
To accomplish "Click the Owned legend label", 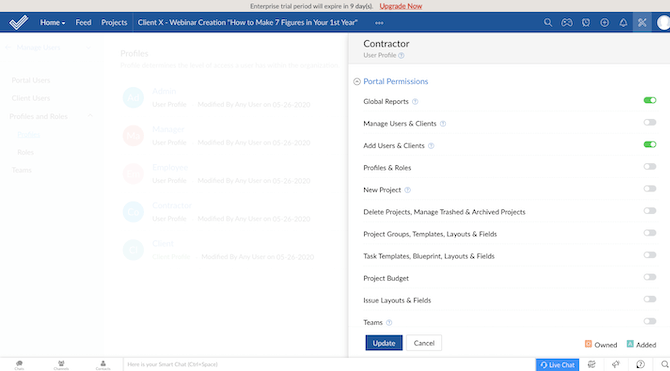I will (x=605, y=344).
